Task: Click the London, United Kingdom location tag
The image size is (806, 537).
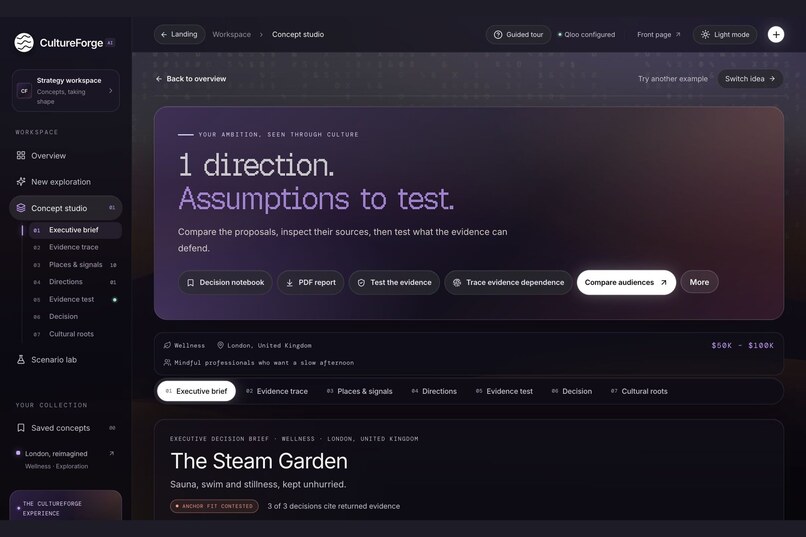Action: tap(264, 345)
